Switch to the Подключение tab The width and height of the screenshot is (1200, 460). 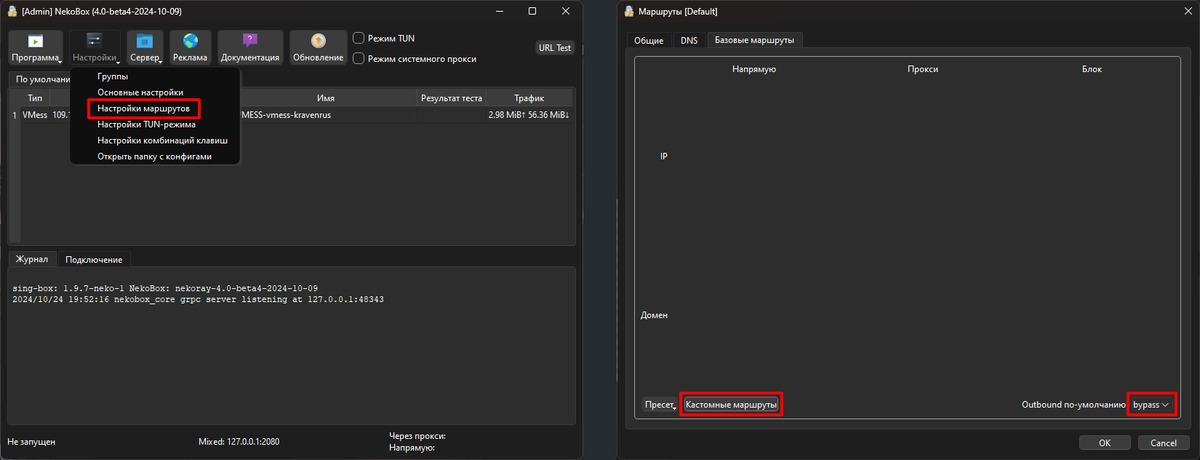tap(94, 259)
